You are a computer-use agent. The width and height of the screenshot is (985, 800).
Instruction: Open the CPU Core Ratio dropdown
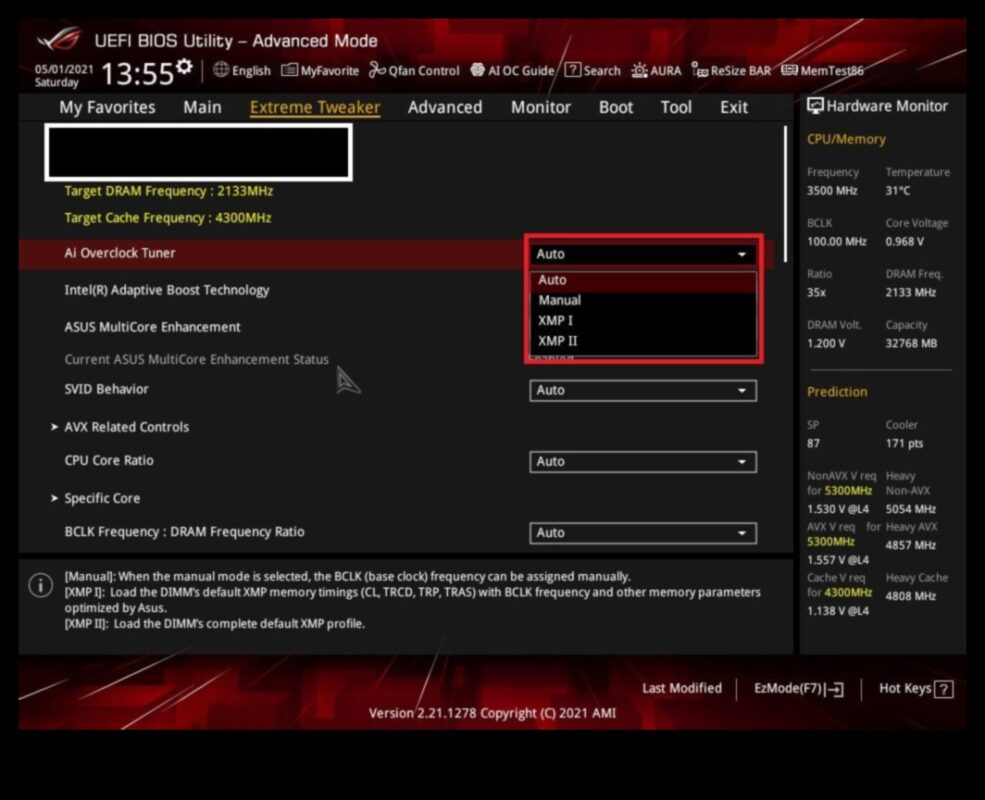coord(642,461)
